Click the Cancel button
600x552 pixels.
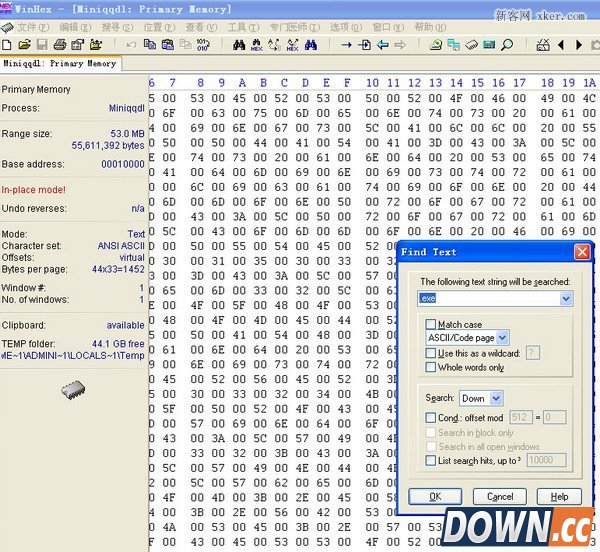coord(499,496)
